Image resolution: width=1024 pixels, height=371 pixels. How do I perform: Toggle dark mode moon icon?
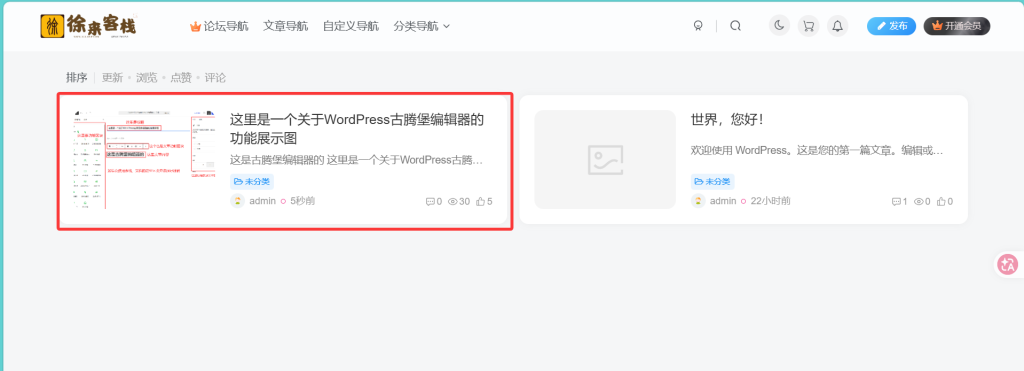(779, 26)
